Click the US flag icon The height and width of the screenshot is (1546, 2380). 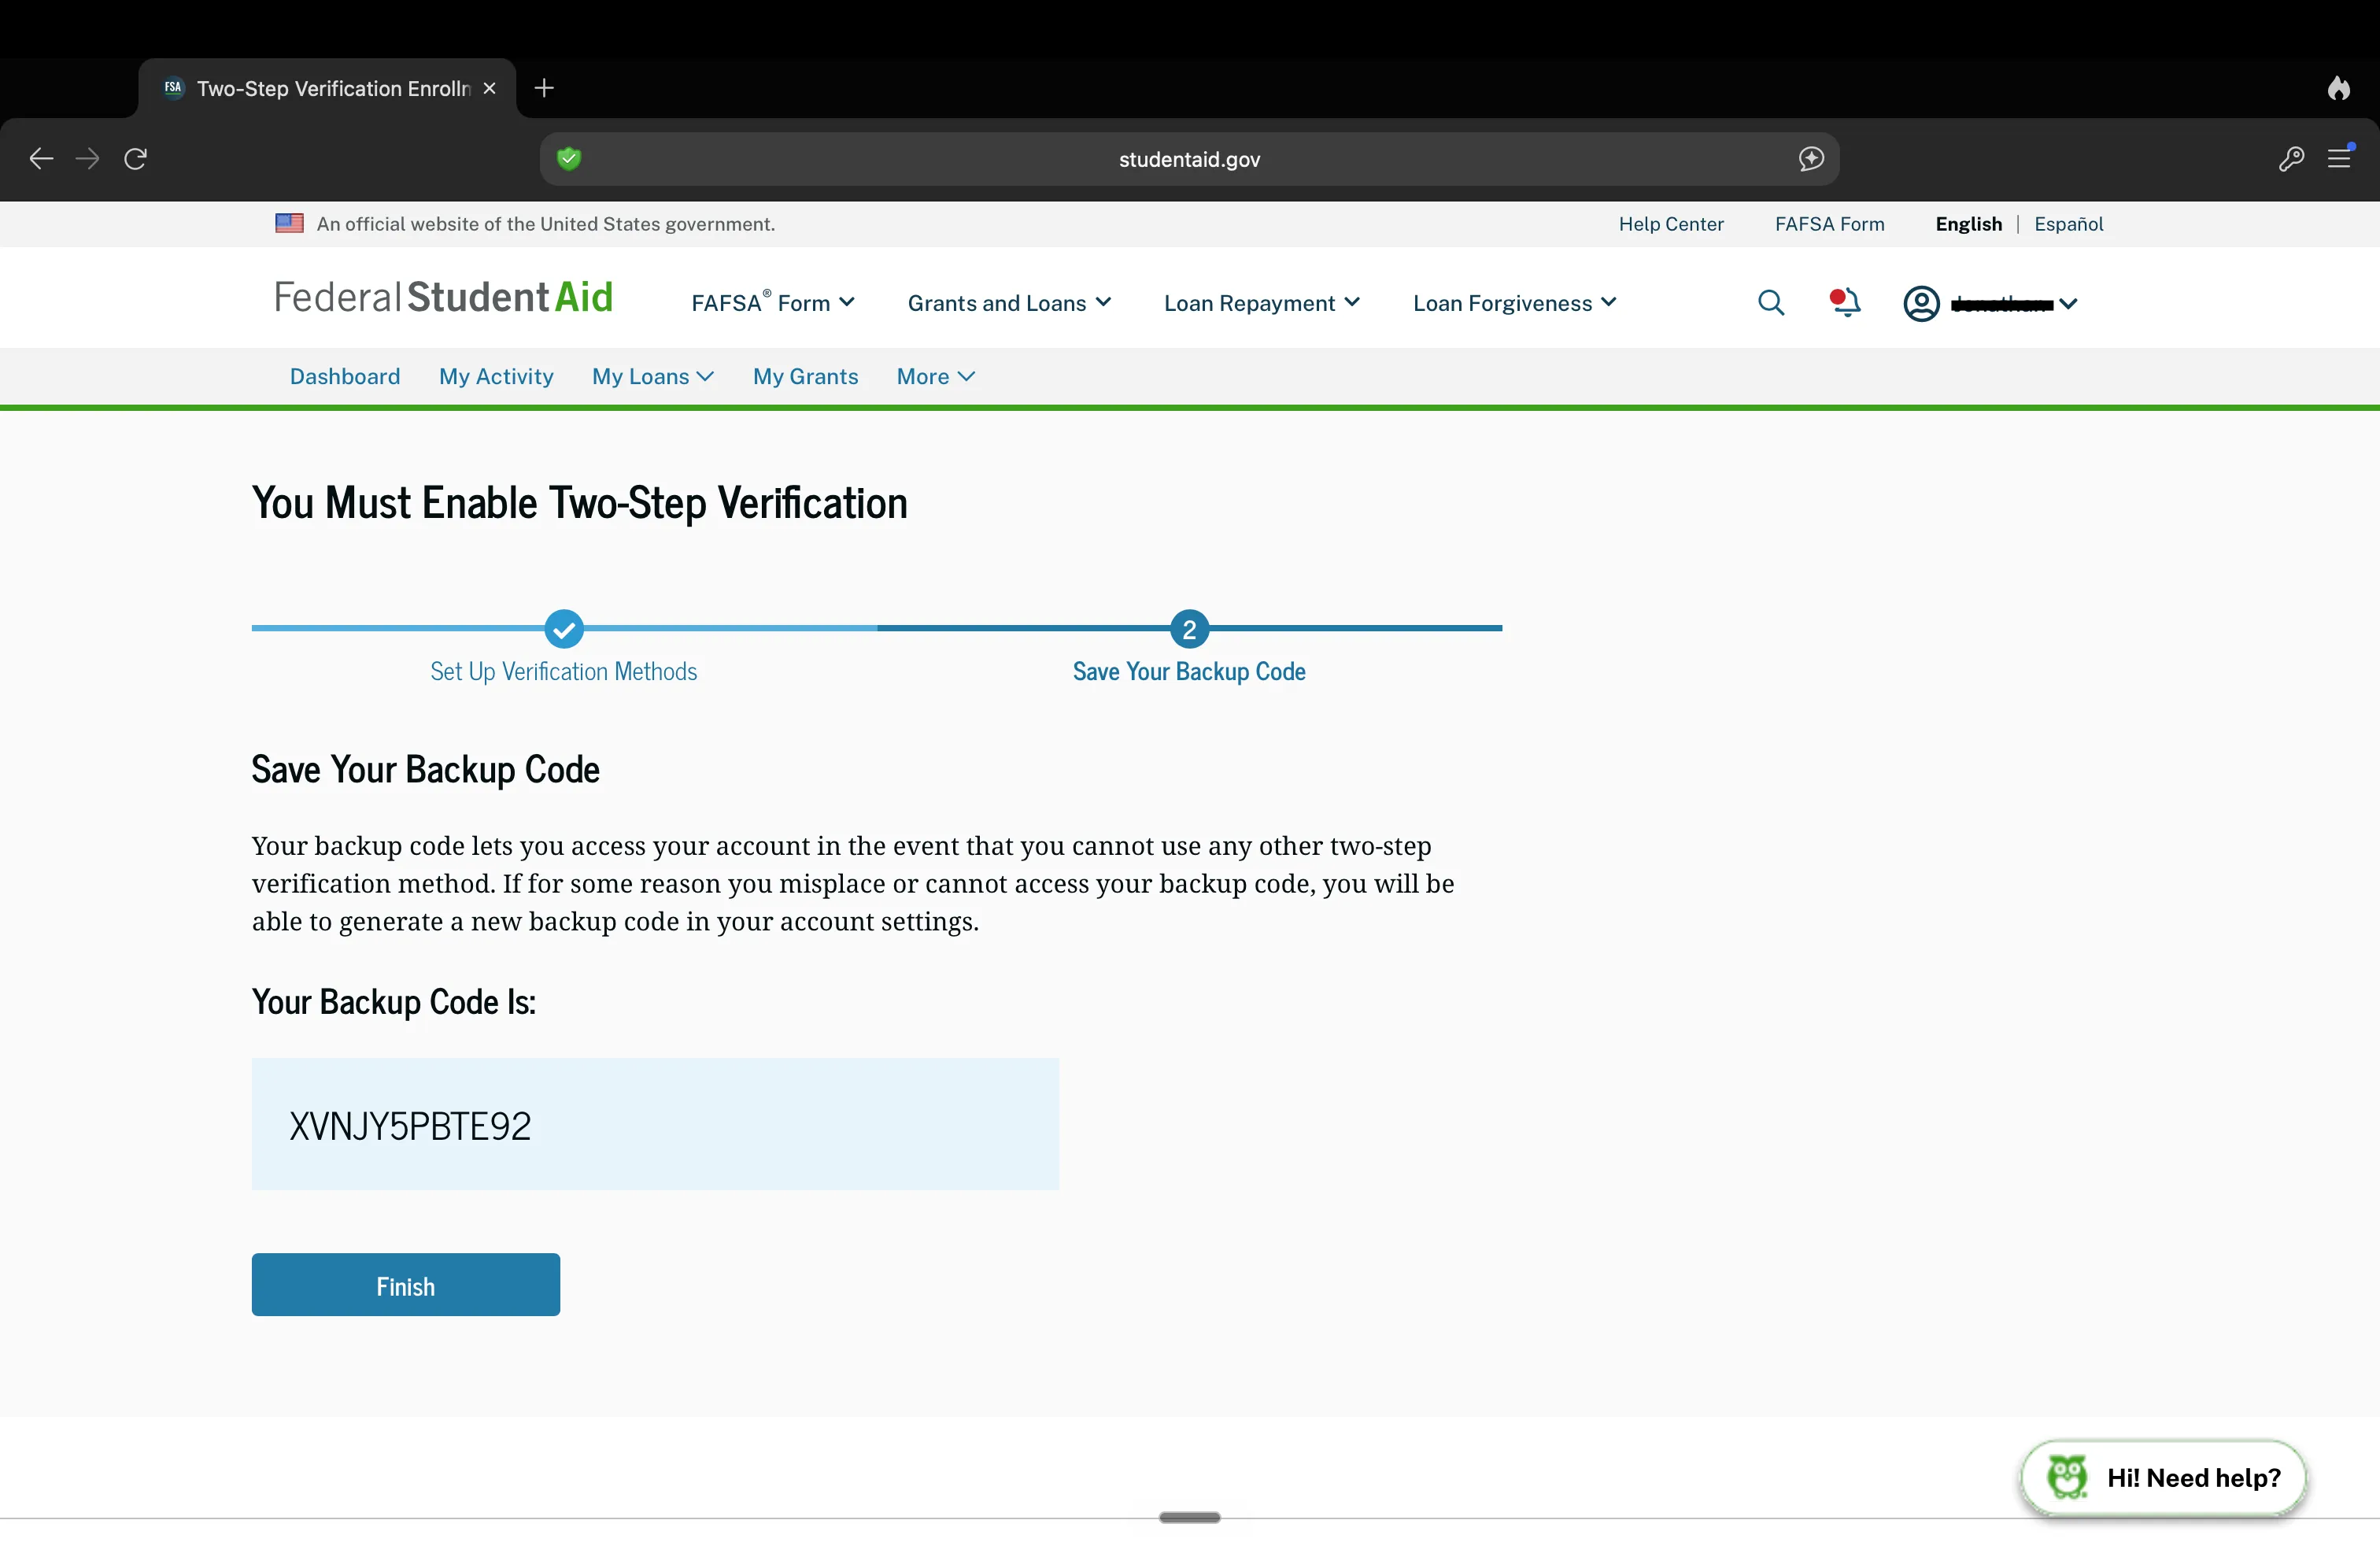pyautogui.click(x=289, y=223)
